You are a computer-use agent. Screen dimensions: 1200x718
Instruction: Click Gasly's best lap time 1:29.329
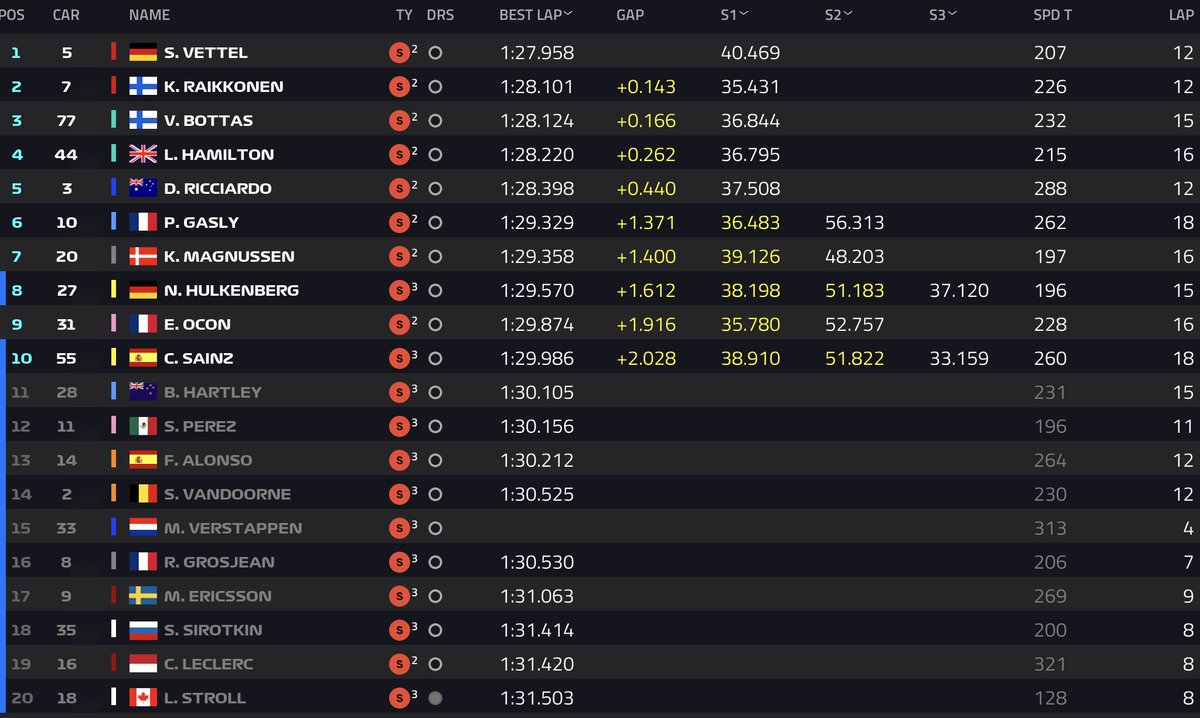point(537,223)
